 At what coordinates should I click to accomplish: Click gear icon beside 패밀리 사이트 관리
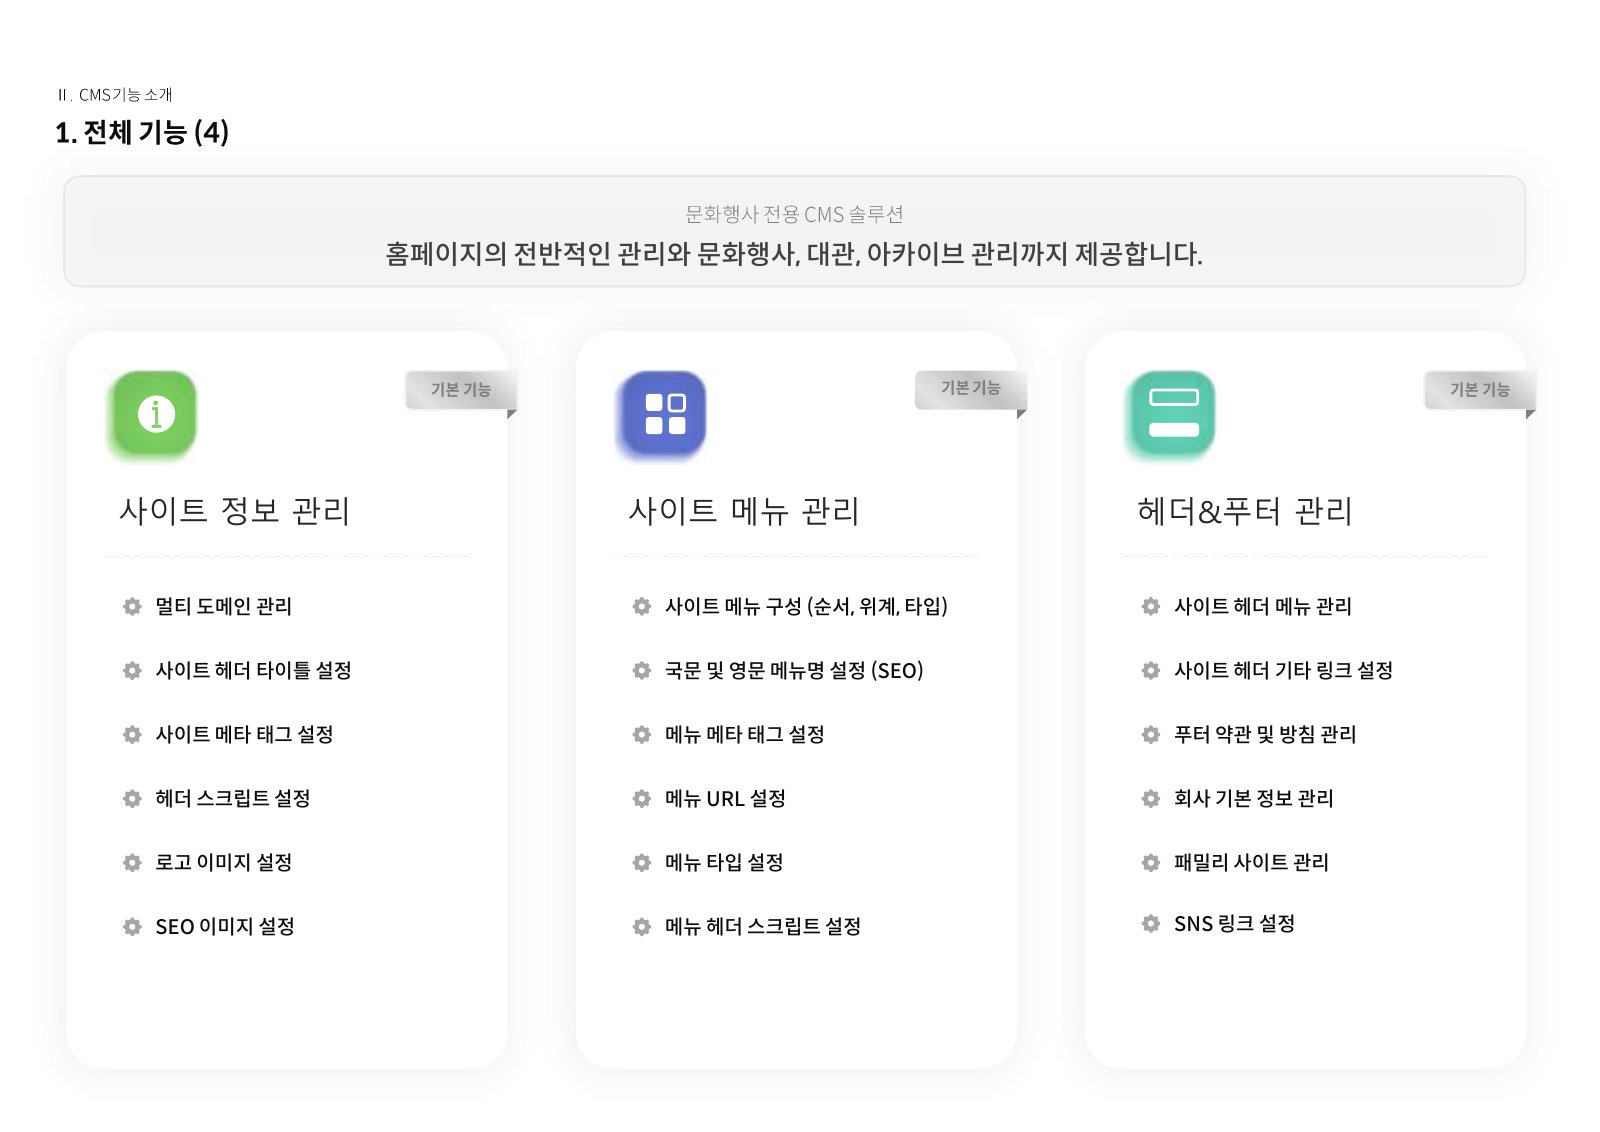(1151, 862)
